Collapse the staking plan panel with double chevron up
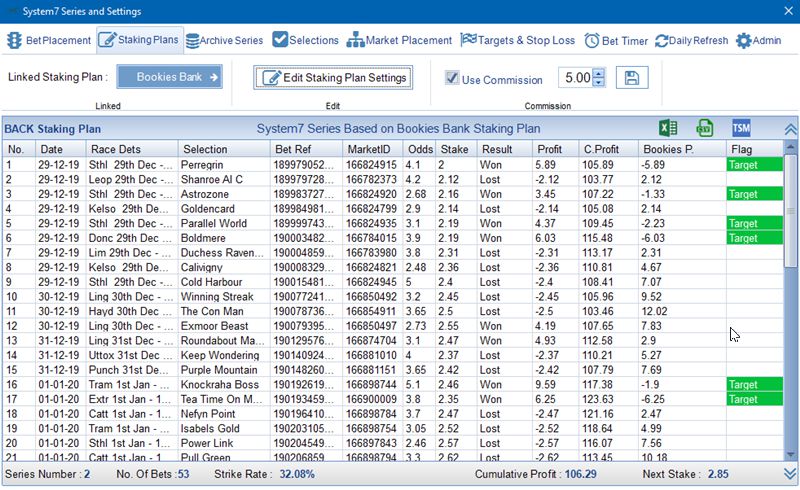This screenshot has width=800, height=490. click(x=790, y=129)
